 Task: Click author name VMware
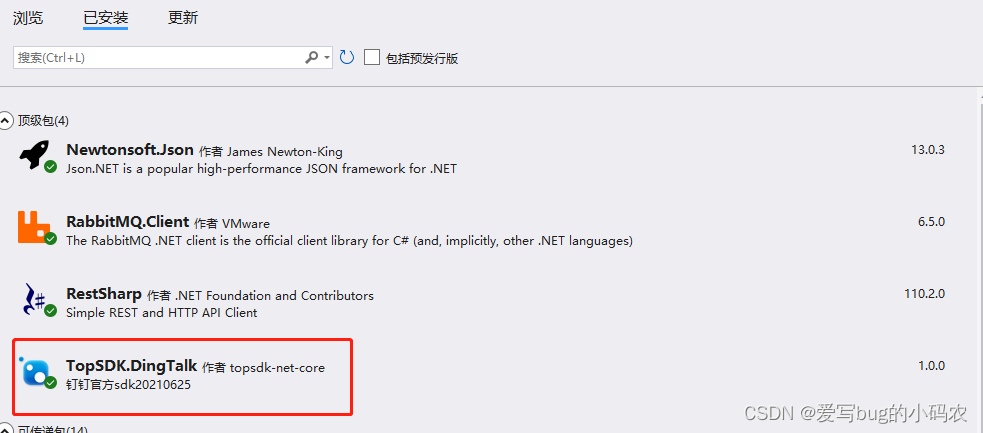pyautogui.click(x=246, y=224)
